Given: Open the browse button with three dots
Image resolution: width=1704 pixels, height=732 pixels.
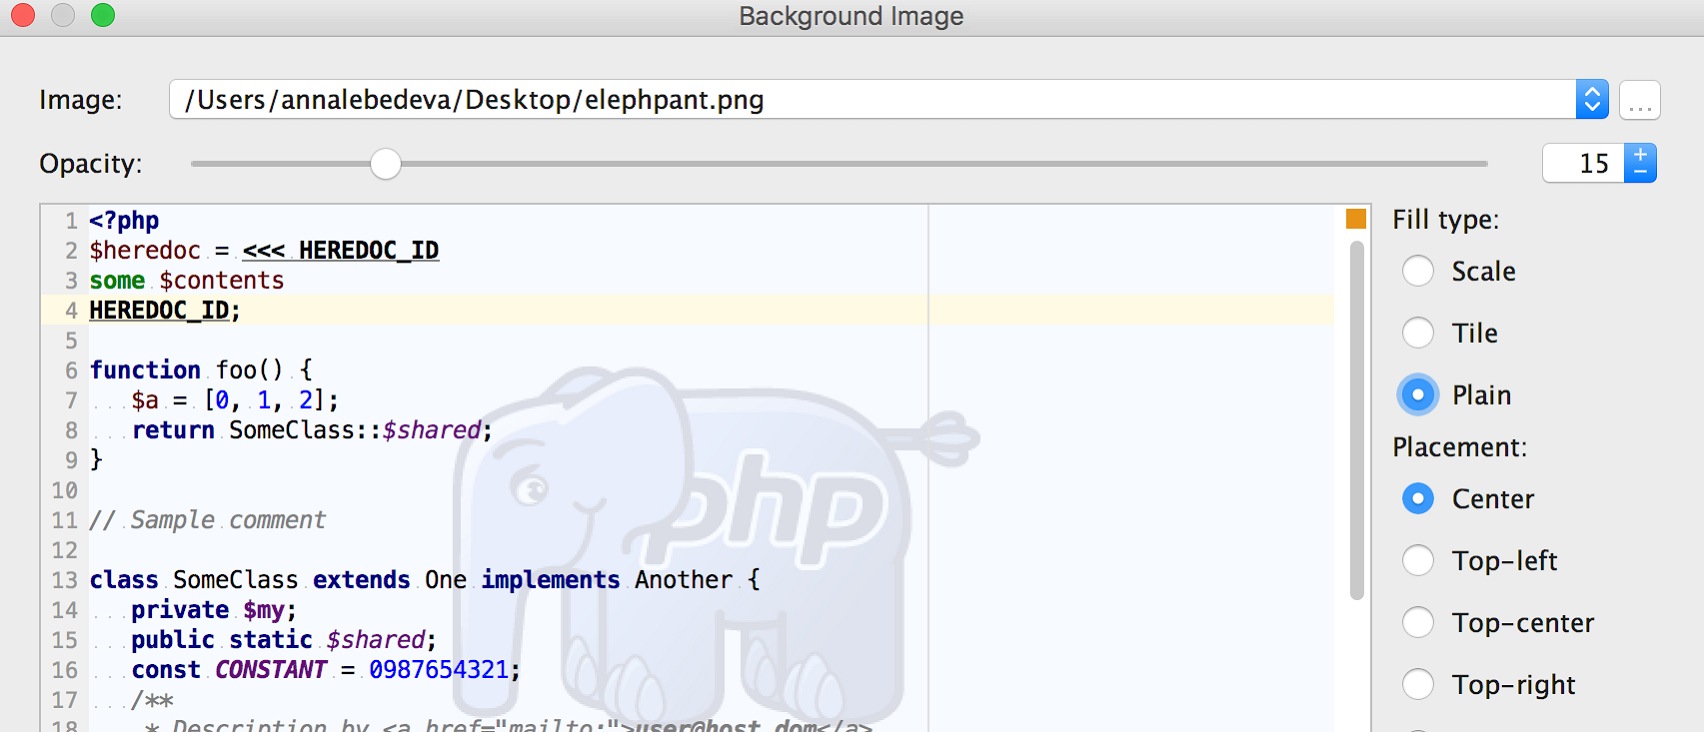Looking at the screenshot, I should pos(1640,100).
